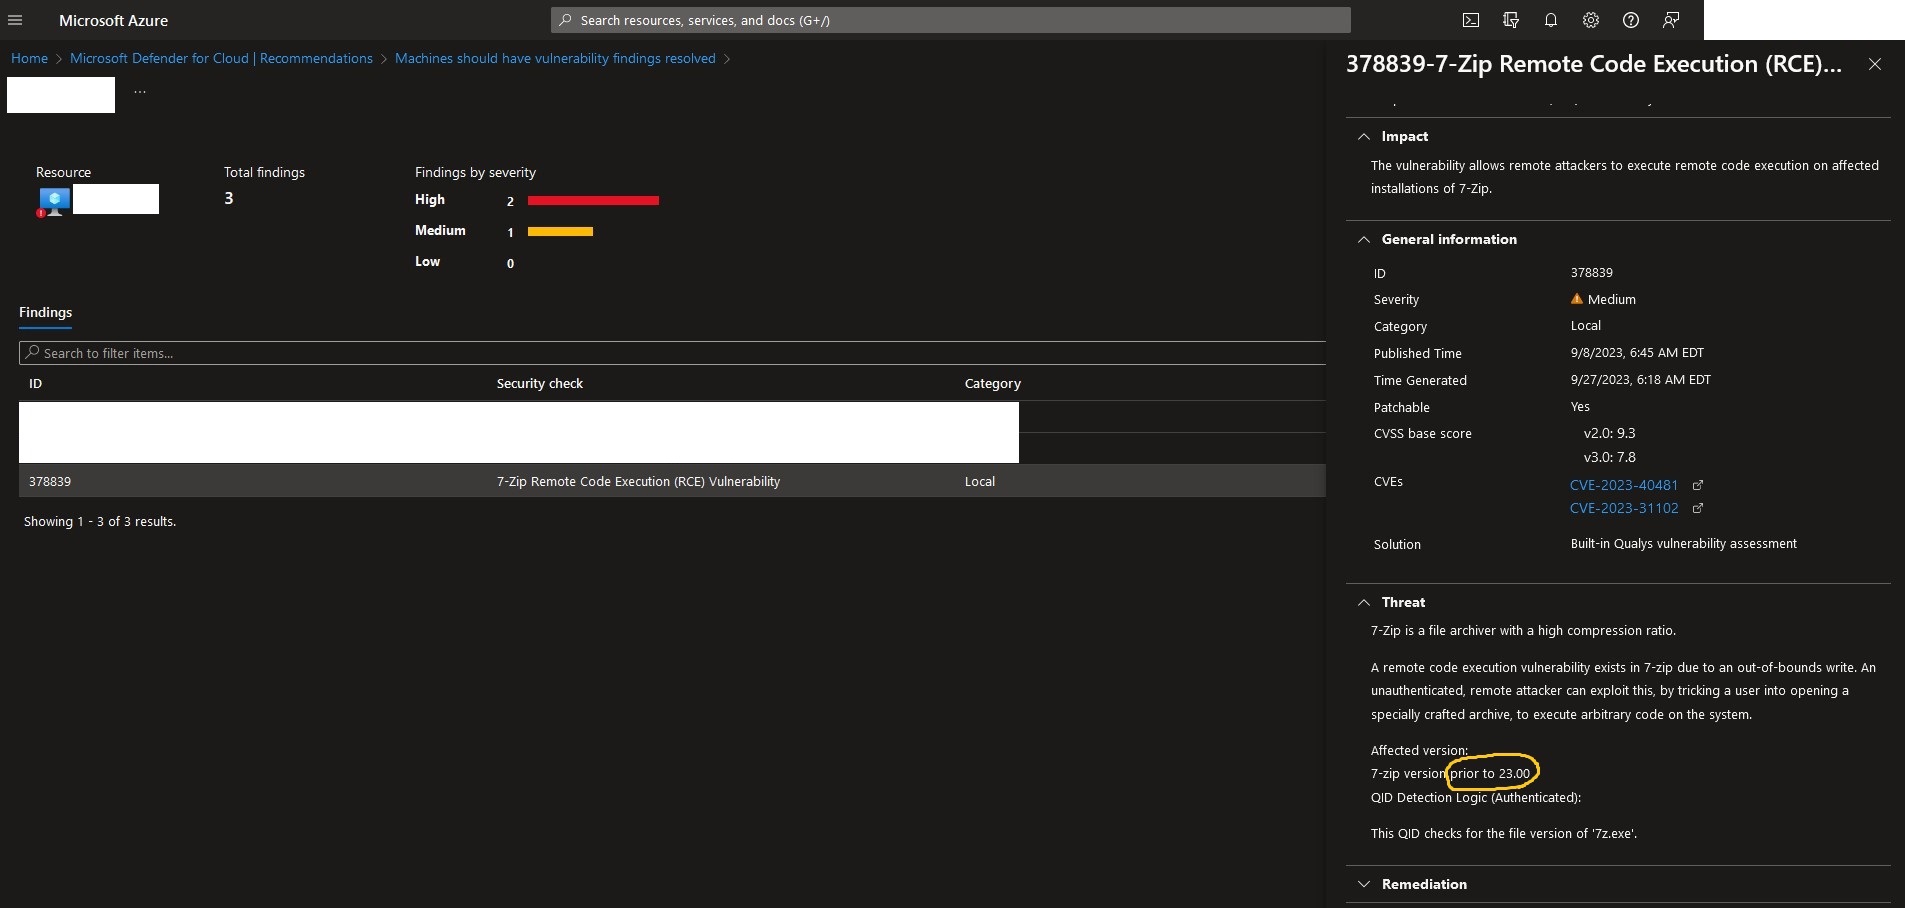Open the Help menu
Image resolution: width=1905 pixels, height=908 pixels.
coord(1630,20)
